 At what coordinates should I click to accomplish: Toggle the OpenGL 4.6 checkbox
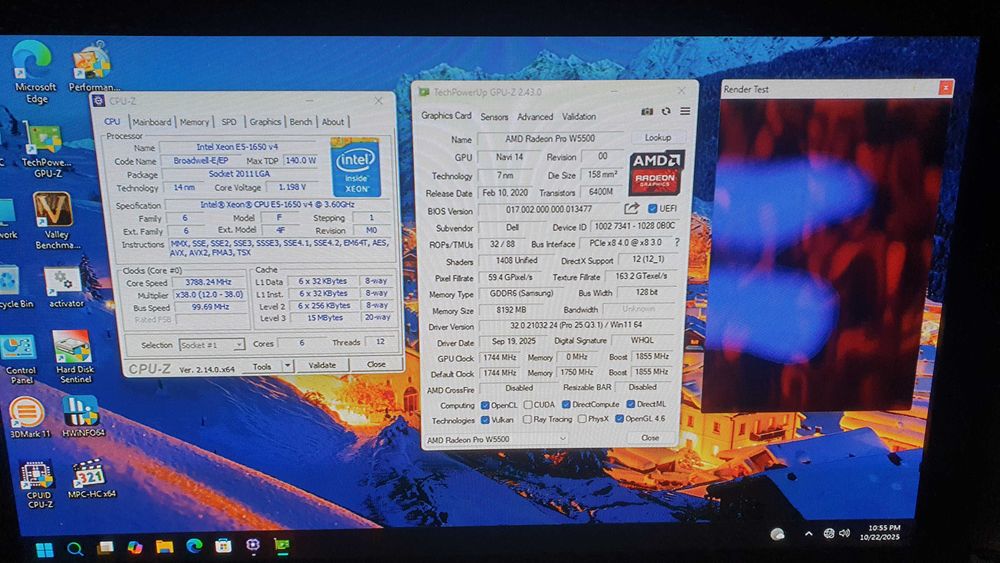pyautogui.click(x=619, y=419)
